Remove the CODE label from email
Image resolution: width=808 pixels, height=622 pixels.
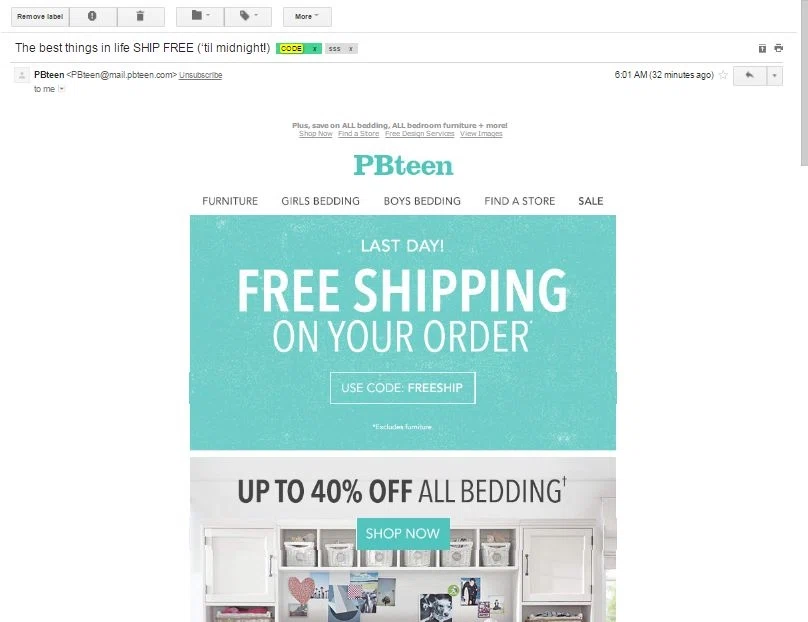pos(314,48)
